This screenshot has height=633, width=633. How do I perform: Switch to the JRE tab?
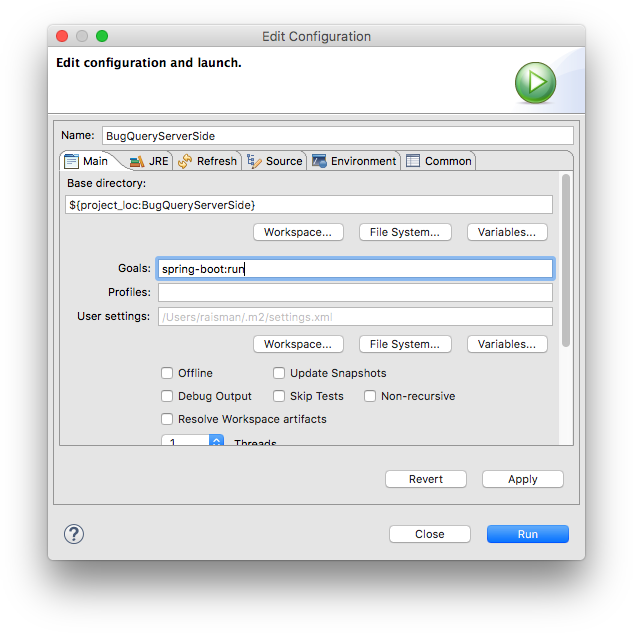pyautogui.click(x=149, y=161)
